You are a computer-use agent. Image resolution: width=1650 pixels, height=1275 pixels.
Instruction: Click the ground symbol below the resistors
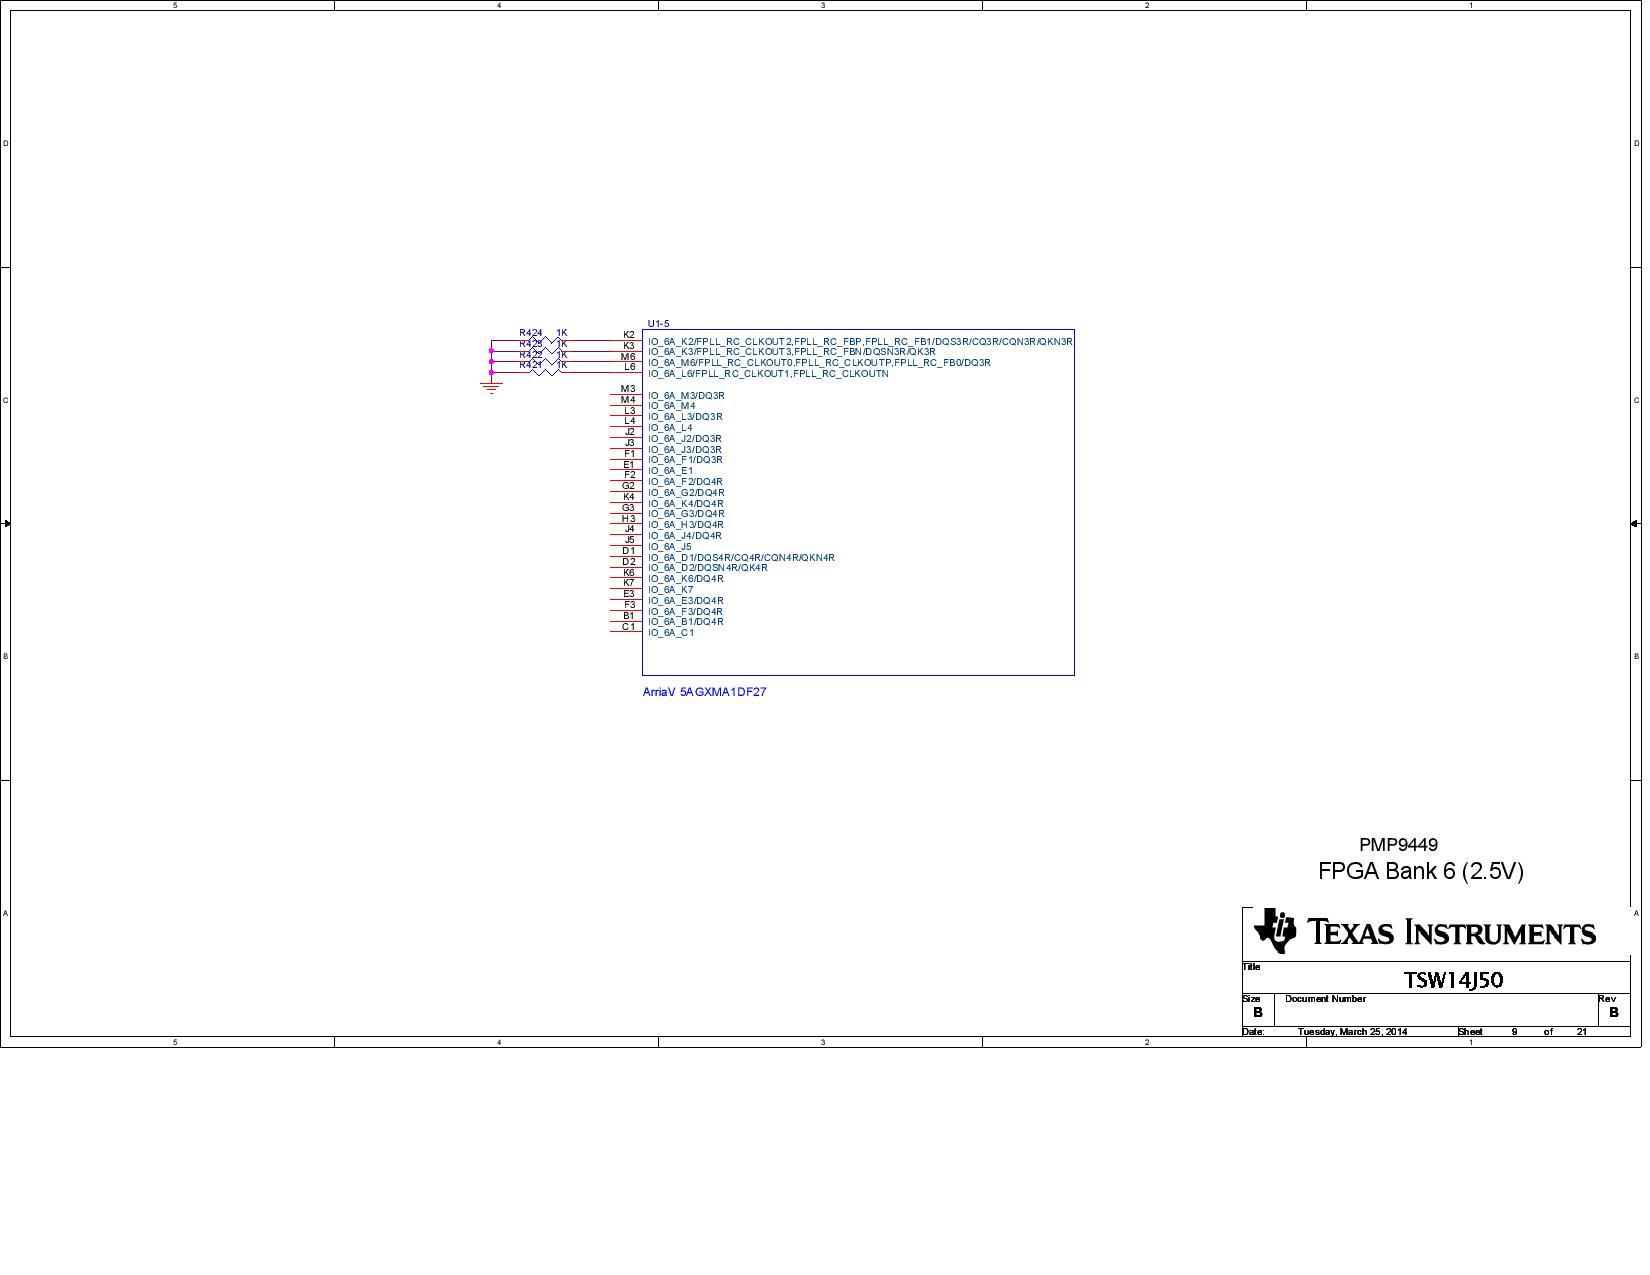(x=491, y=386)
